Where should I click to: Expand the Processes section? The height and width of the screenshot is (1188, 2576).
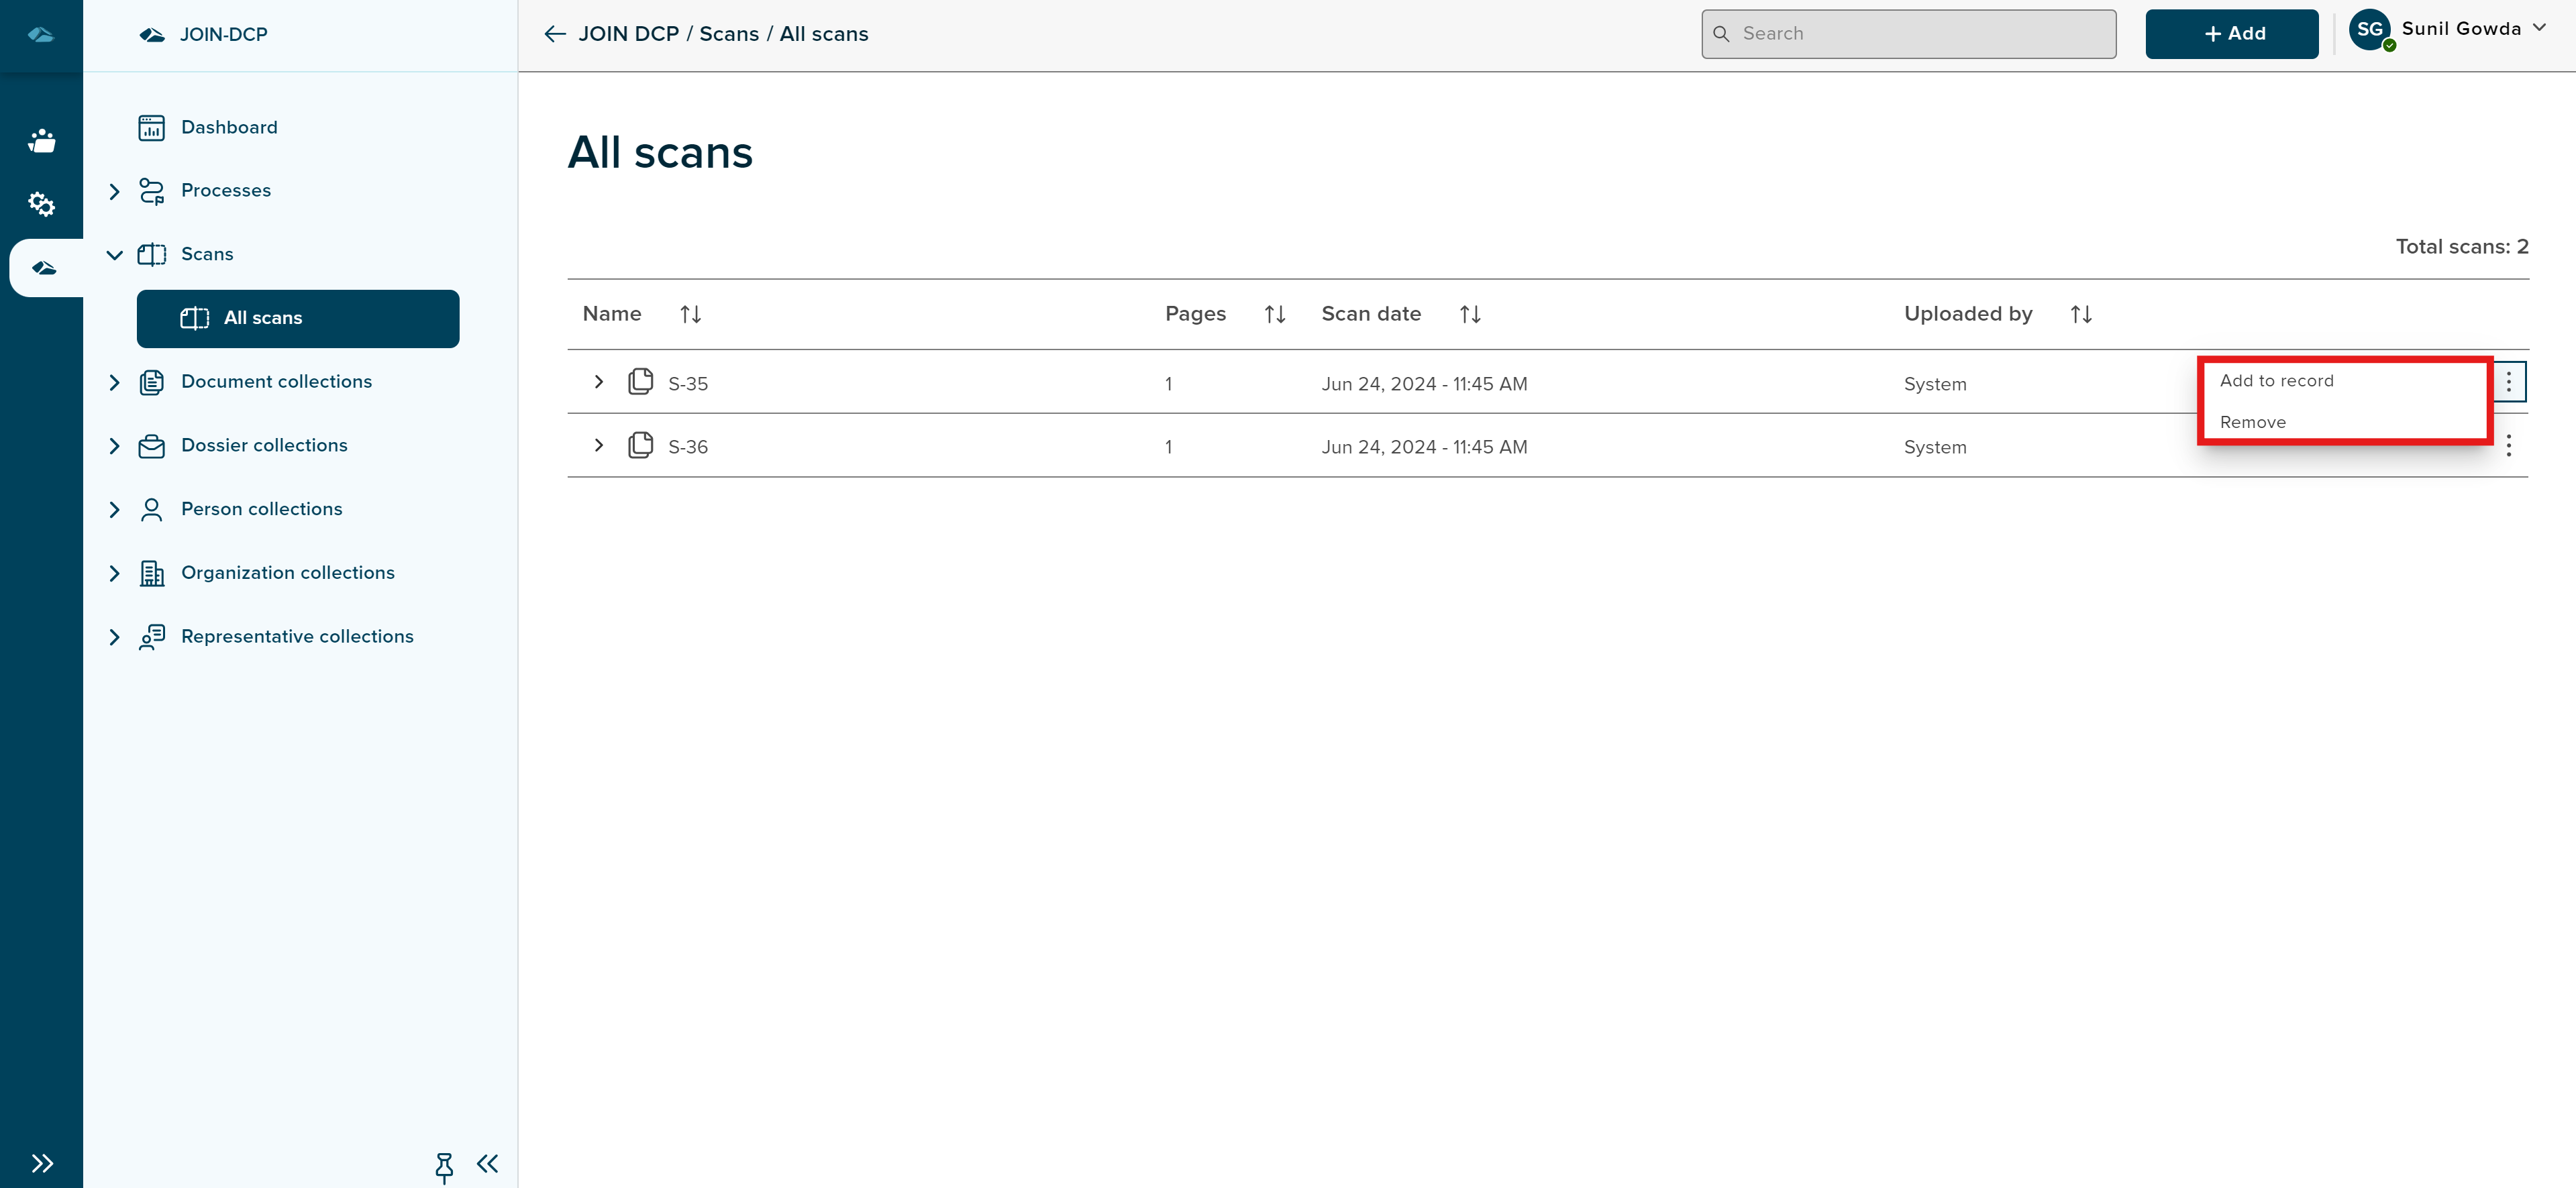(114, 190)
